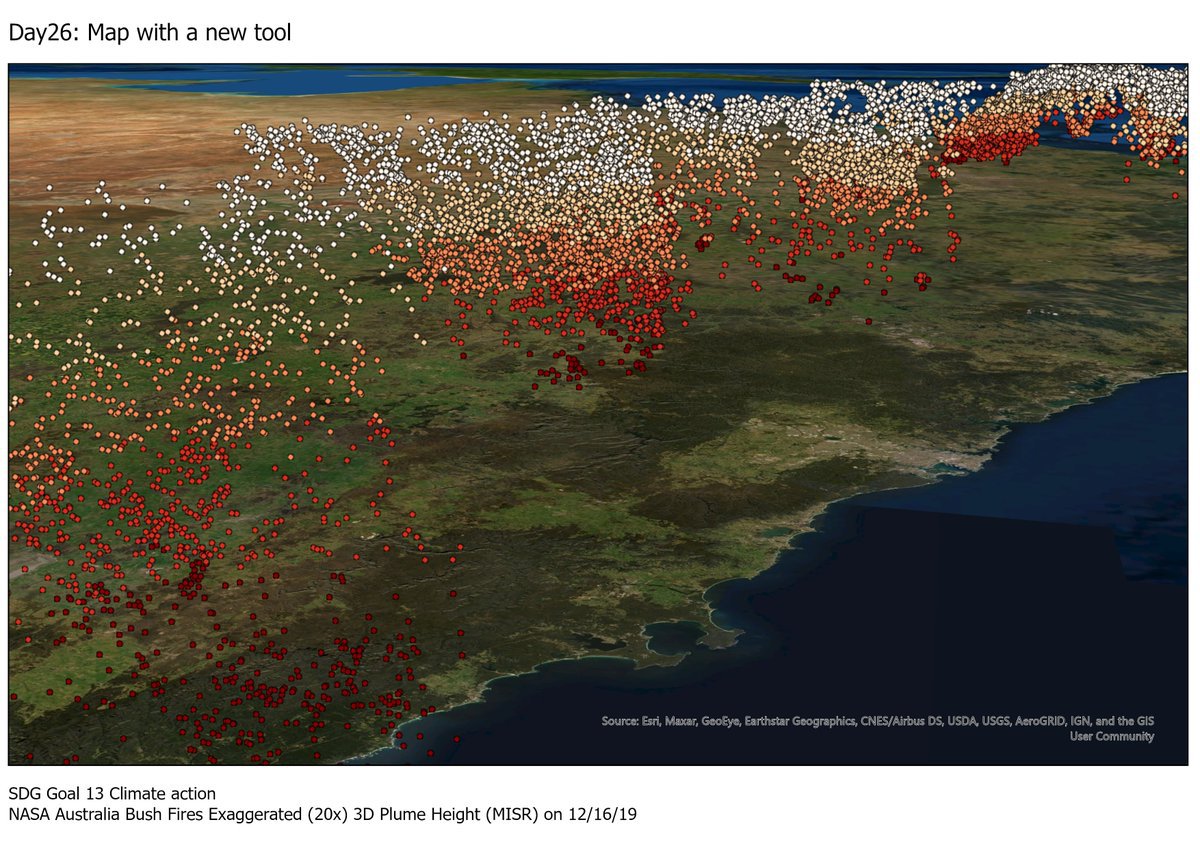
Task: Click the "Source: Esri, Maxar" attribution text
Action: 650,721
